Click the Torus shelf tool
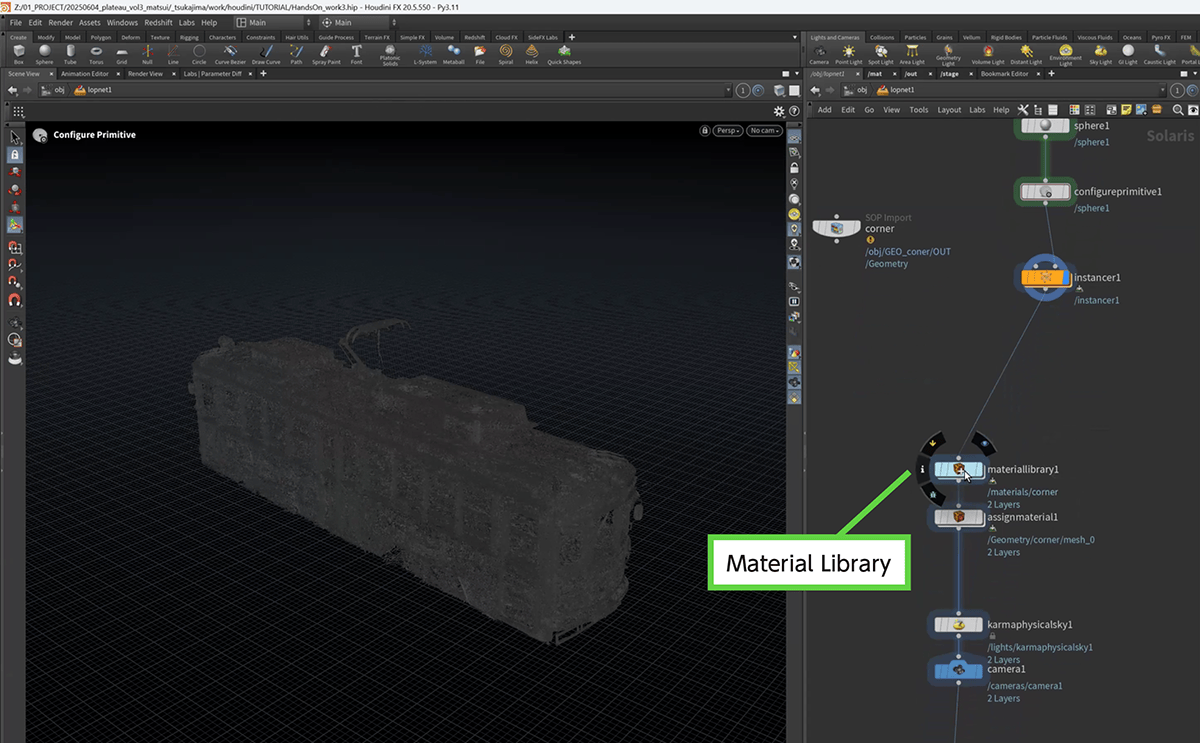The image size is (1200, 743). pyautogui.click(x=96, y=53)
